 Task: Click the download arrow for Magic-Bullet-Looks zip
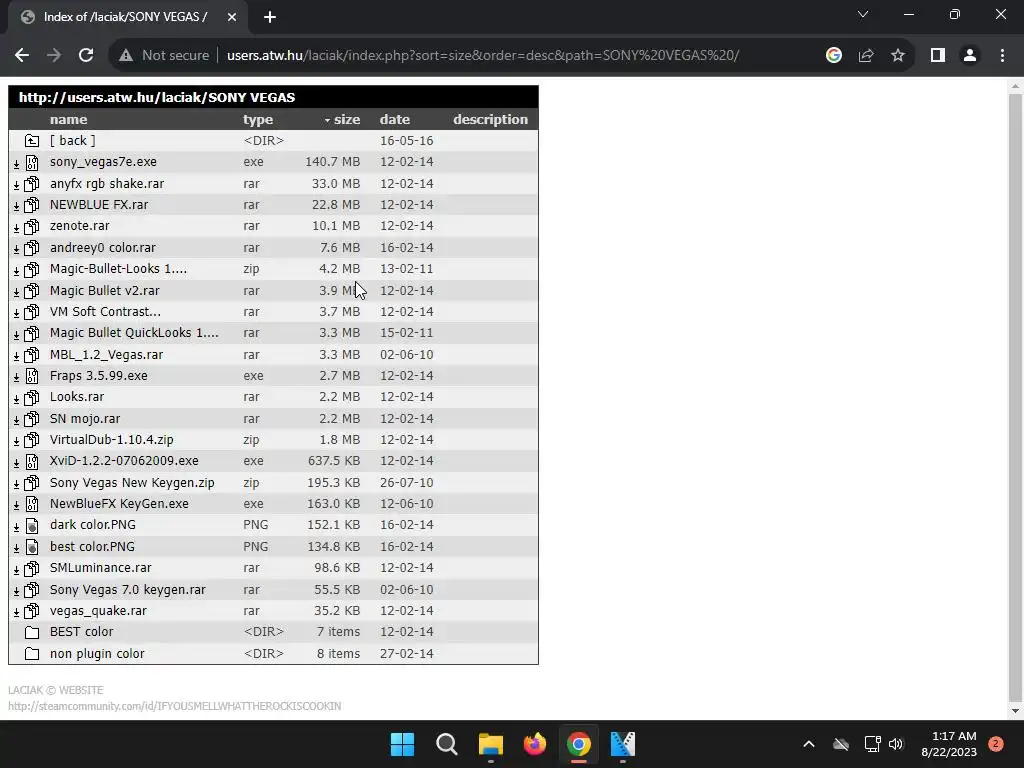pyautogui.click(x=16, y=270)
